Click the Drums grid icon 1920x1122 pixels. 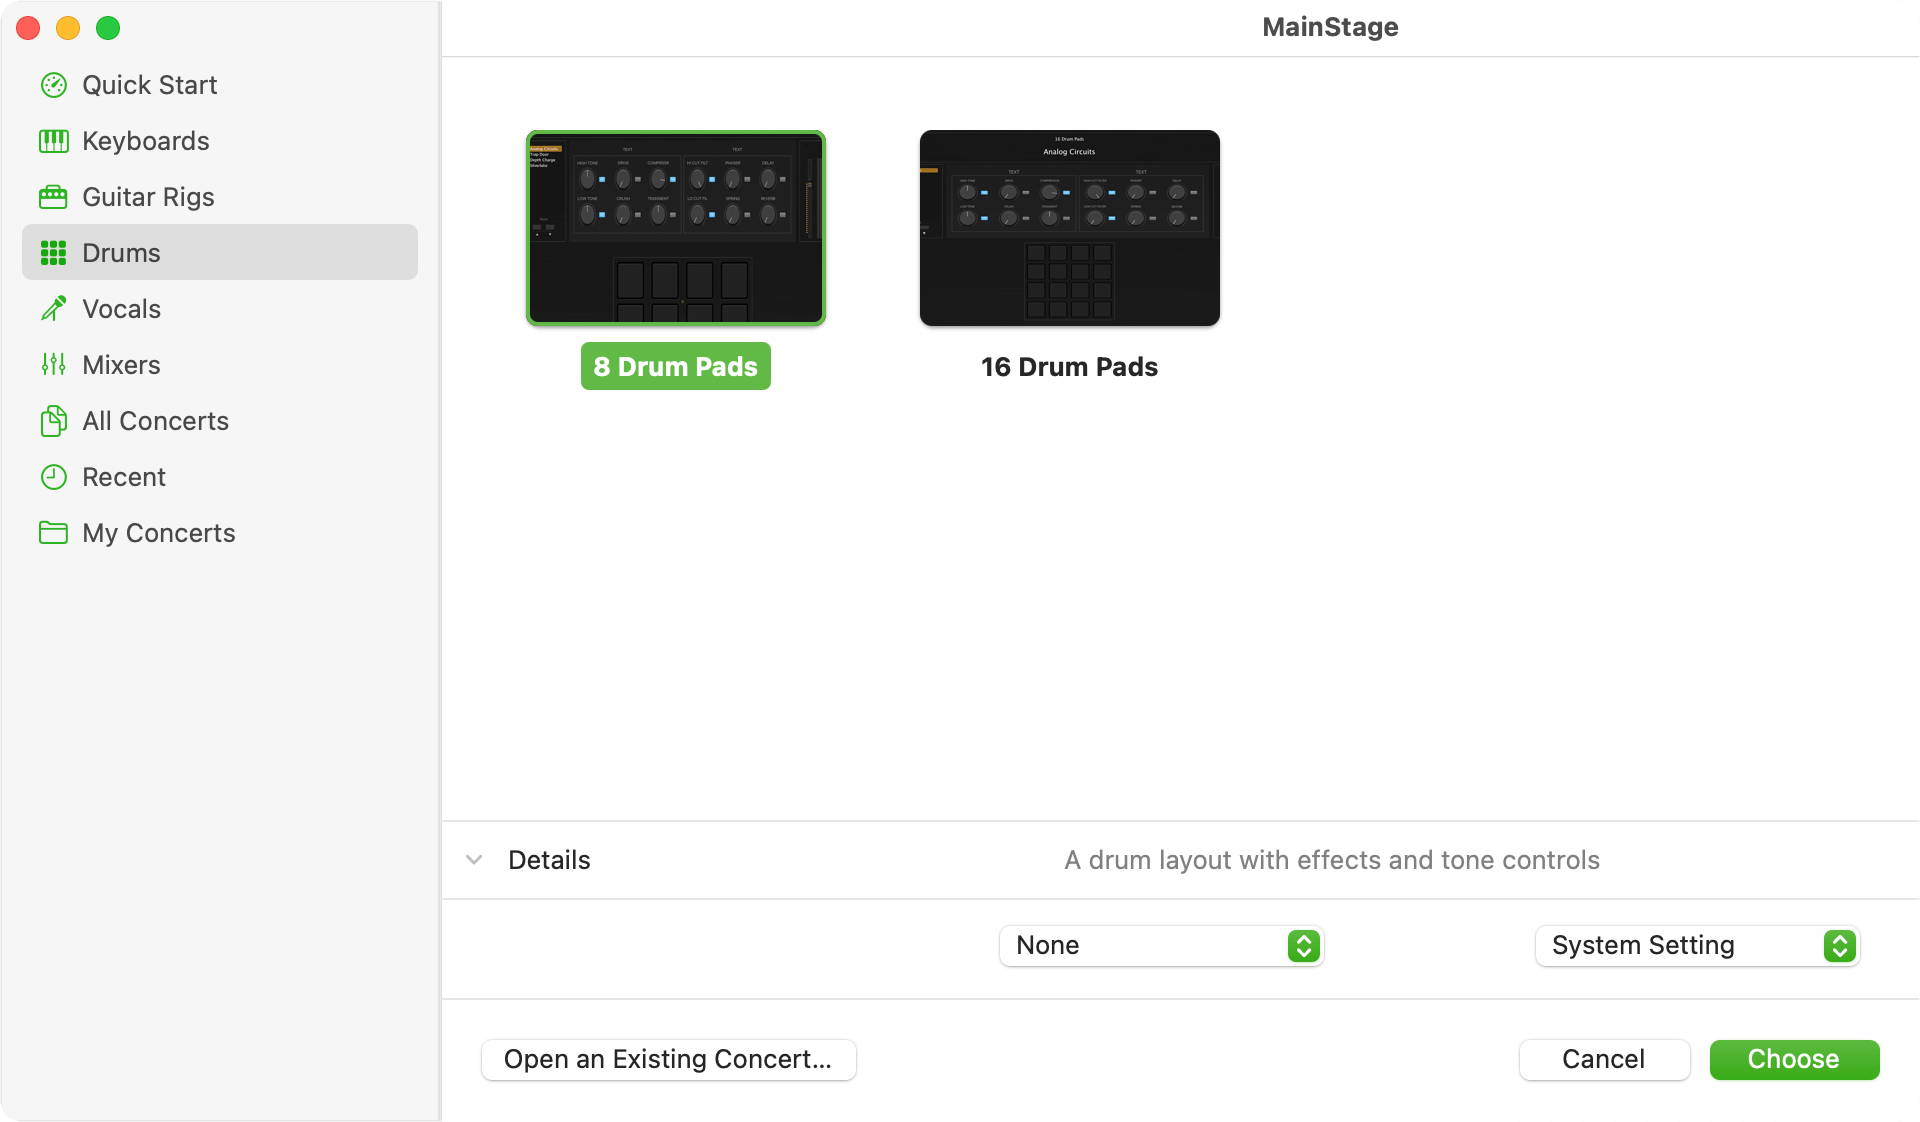[54, 253]
